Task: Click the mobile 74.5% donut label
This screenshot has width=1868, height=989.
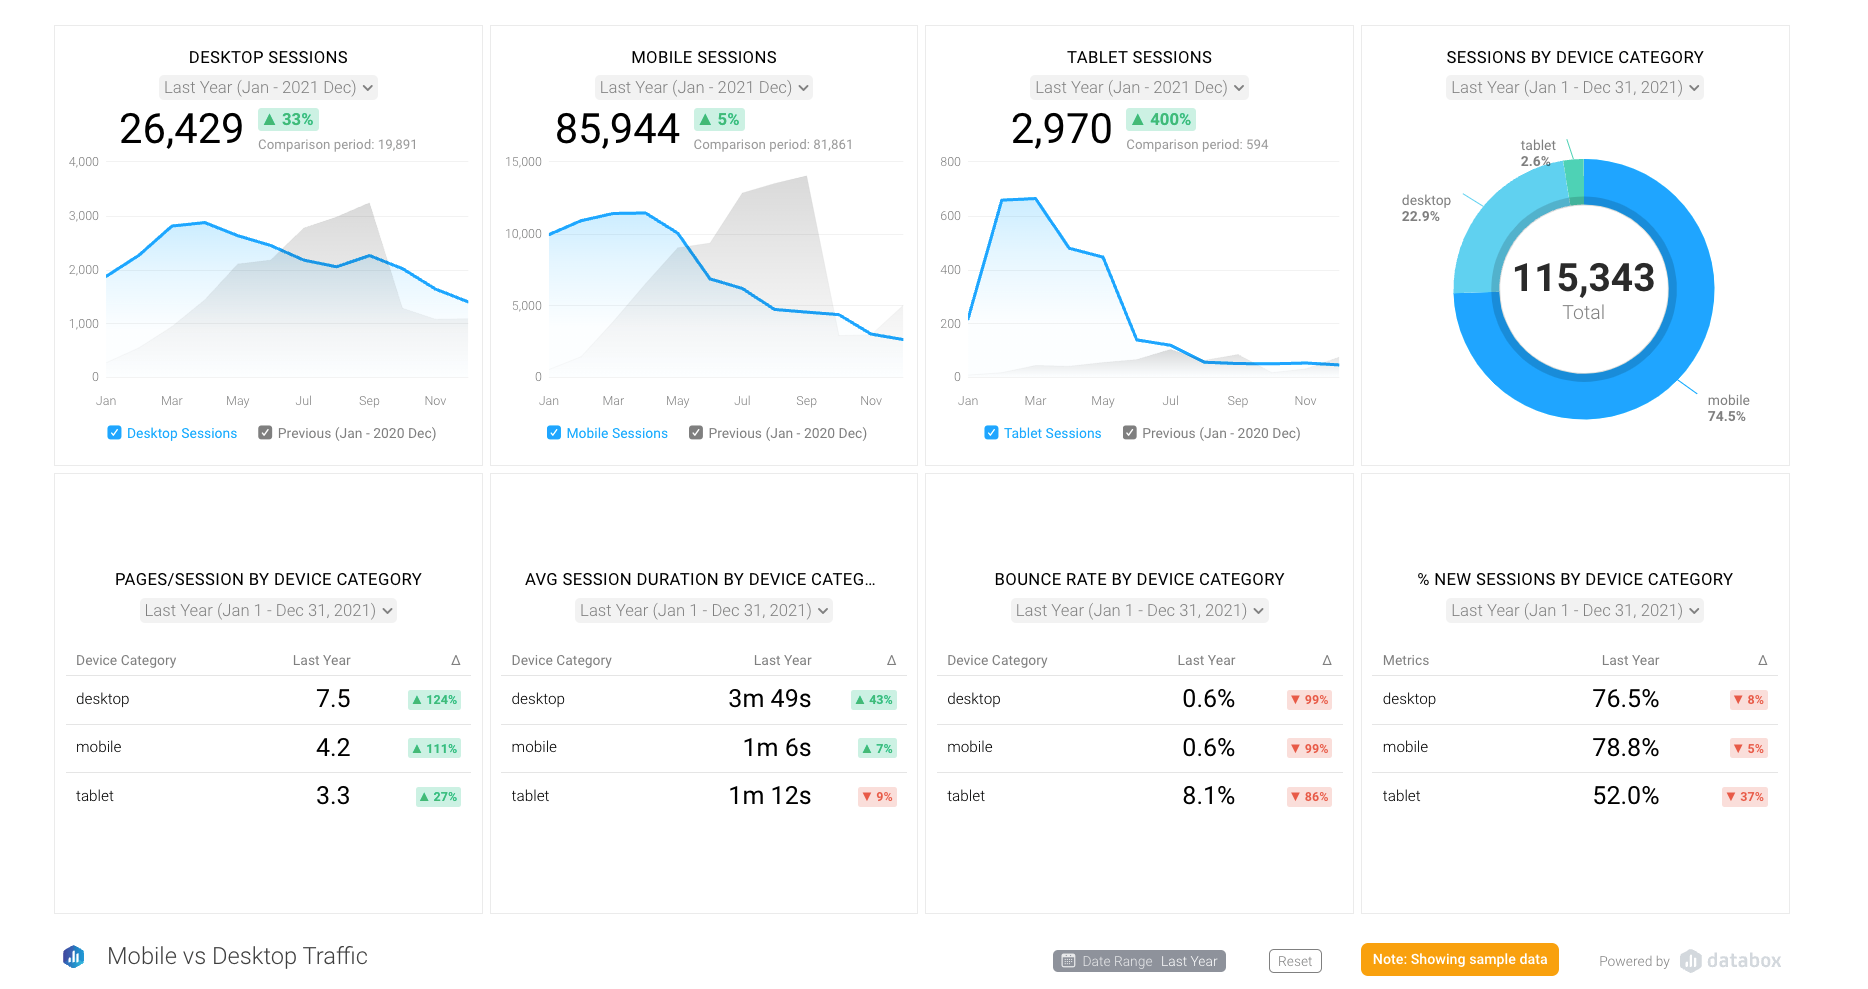Action: (x=1728, y=408)
